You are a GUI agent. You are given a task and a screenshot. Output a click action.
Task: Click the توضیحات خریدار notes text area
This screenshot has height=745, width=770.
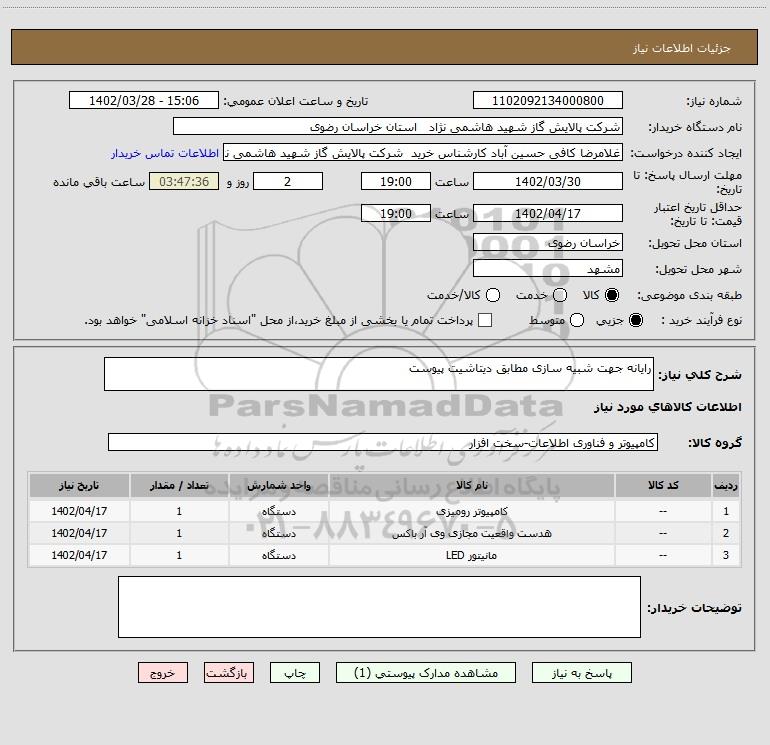click(379, 607)
